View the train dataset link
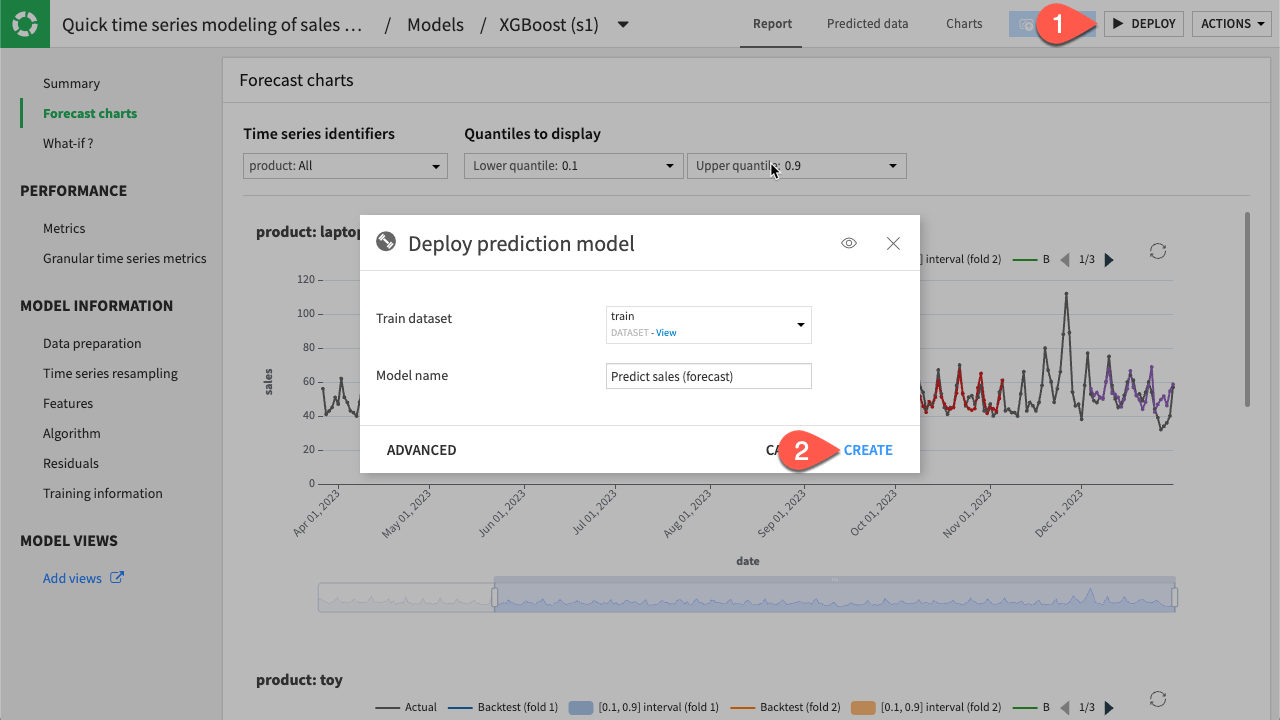1280x720 pixels. [666, 332]
